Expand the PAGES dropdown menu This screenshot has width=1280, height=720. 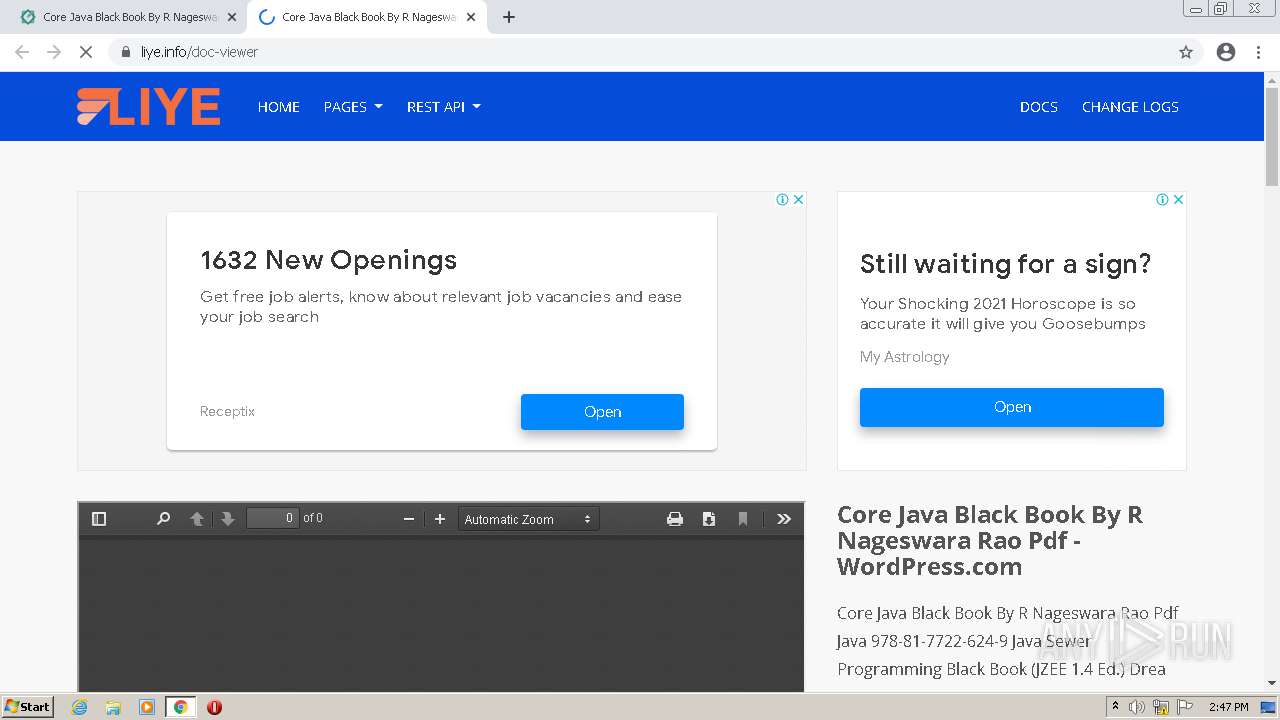pos(353,107)
